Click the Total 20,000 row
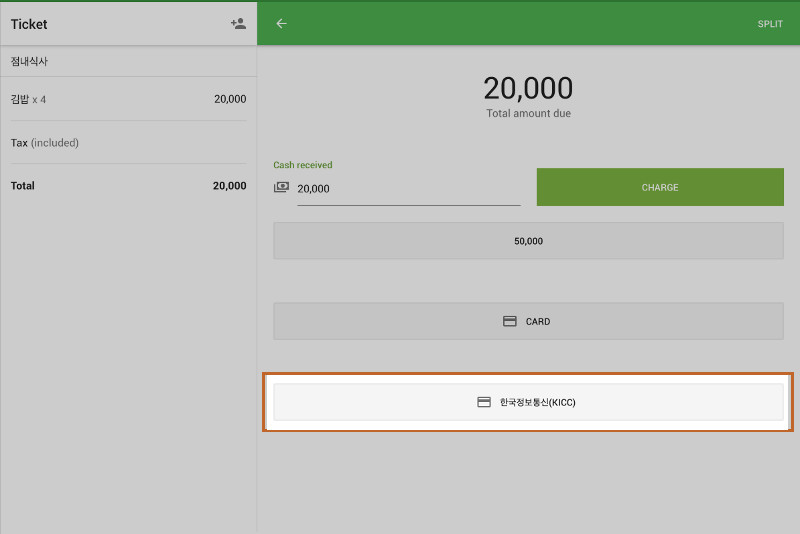This screenshot has width=800, height=534. click(x=129, y=186)
